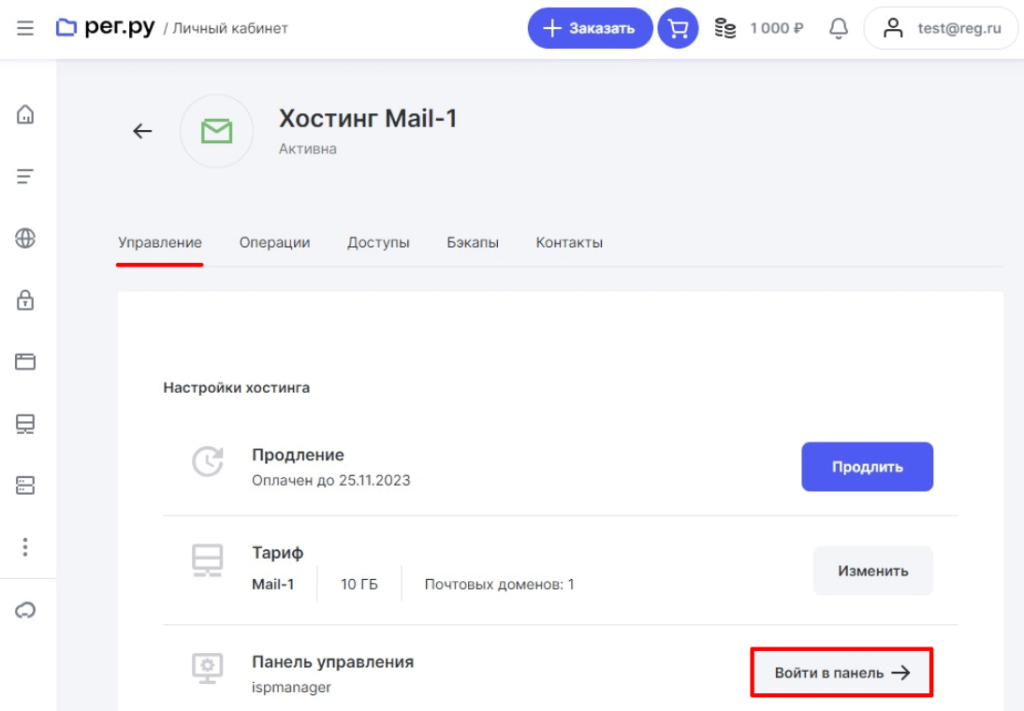
Task: Open the cloud icon in sidebar
Action: (x=25, y=610)
